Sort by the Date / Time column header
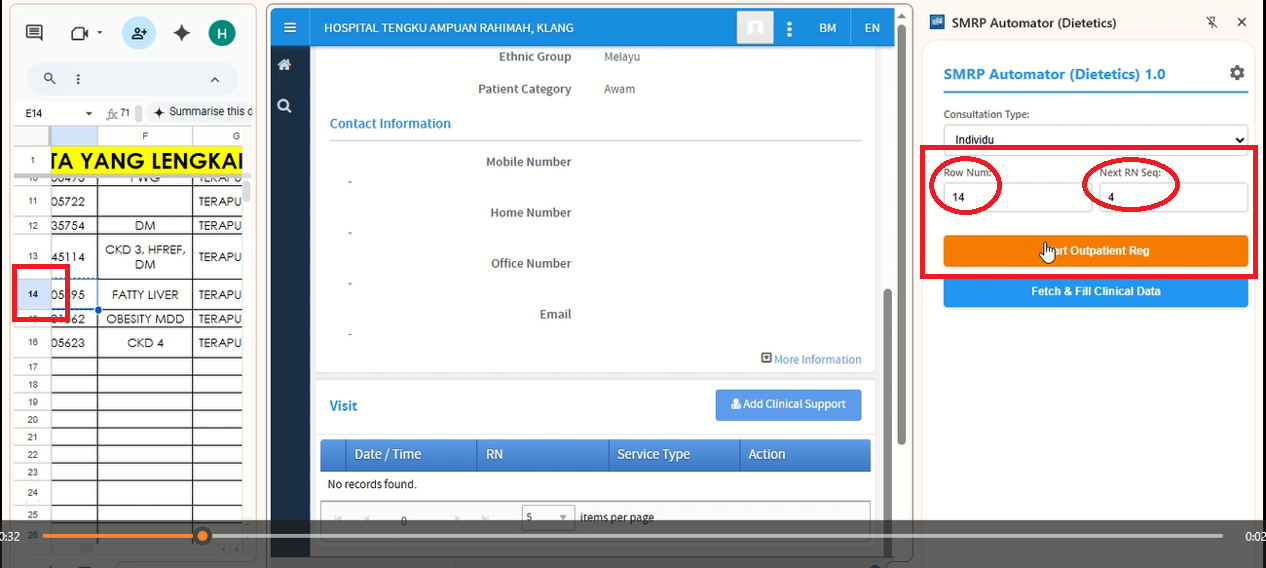This screenshot has height=568, width=1266. [x=410, y=454]
